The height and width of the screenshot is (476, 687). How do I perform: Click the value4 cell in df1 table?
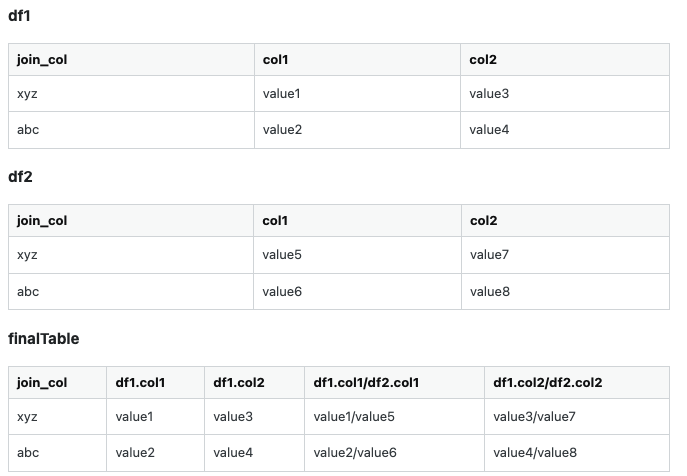coord(565,130)
